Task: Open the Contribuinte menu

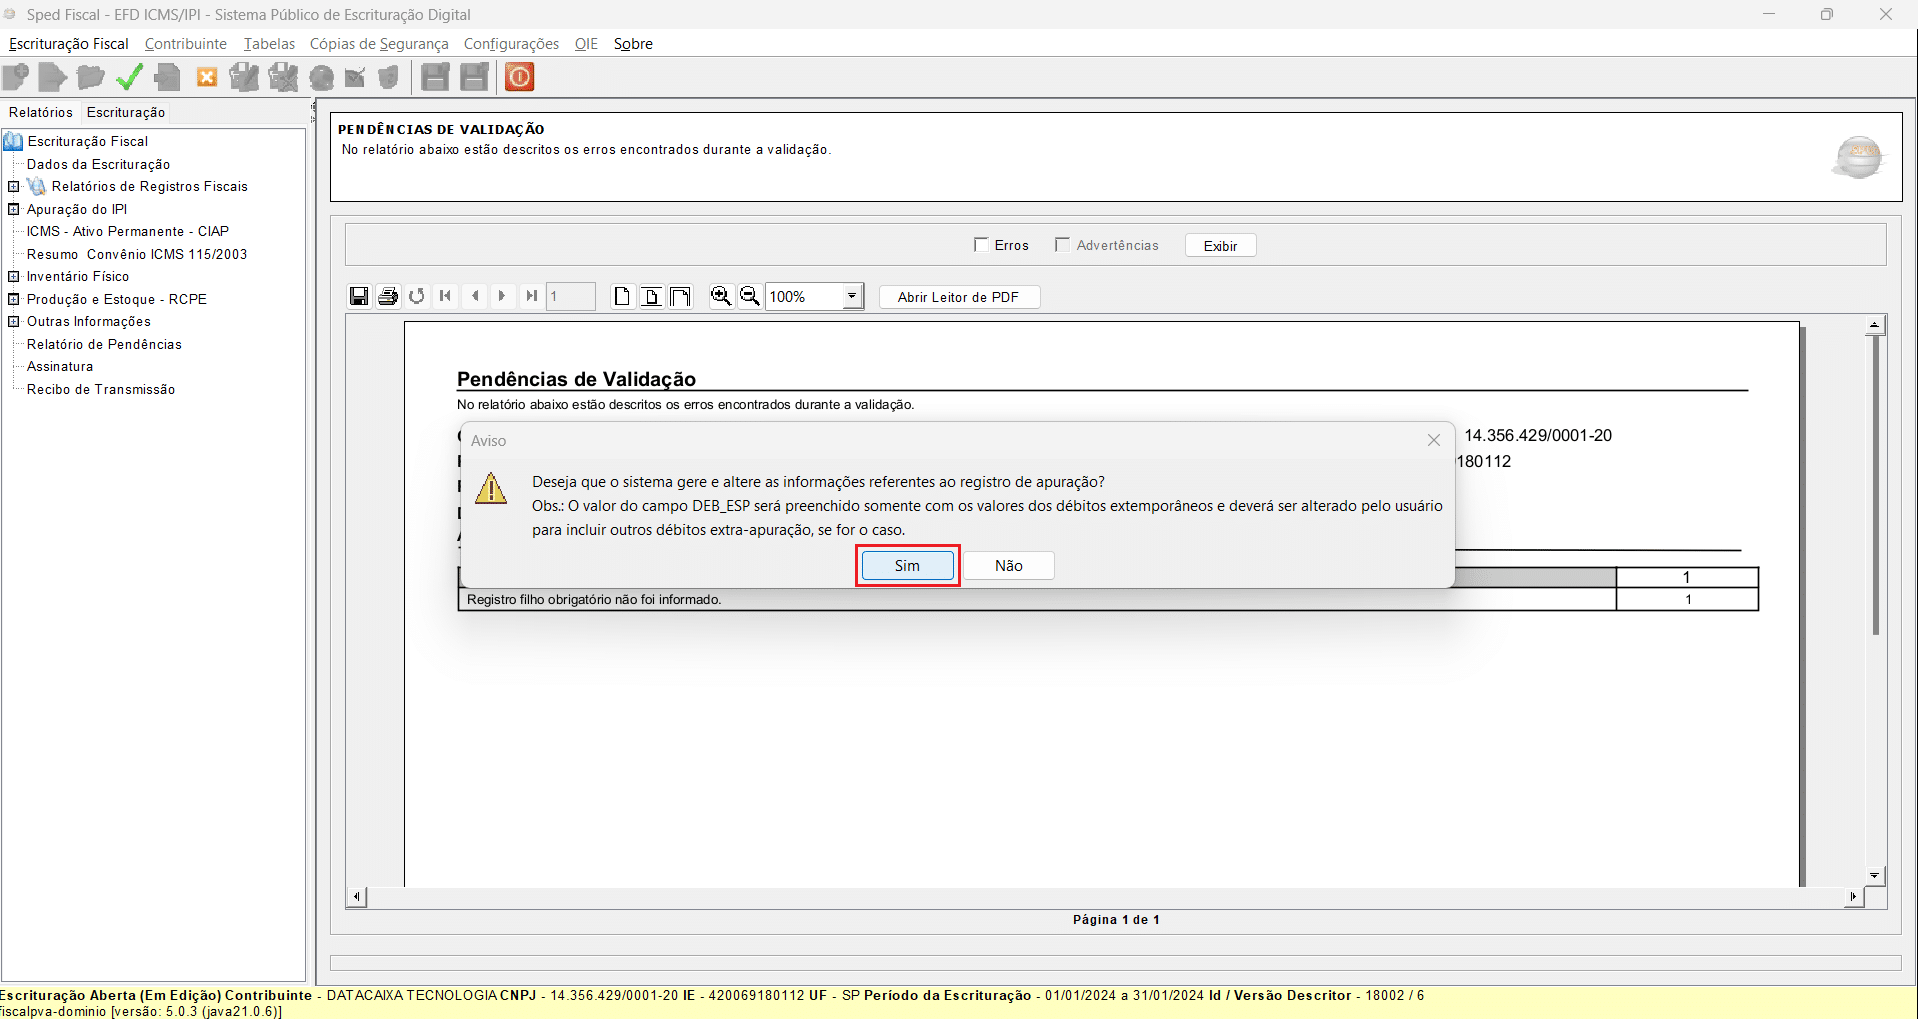Action: [x=185, y=44]
